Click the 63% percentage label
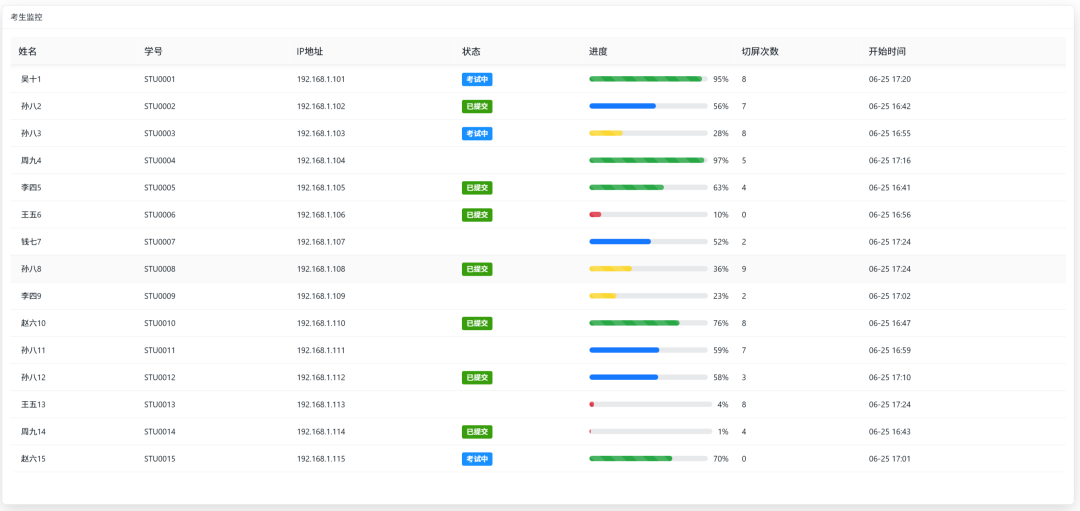 pyautogui.click(x=720, y=187)
